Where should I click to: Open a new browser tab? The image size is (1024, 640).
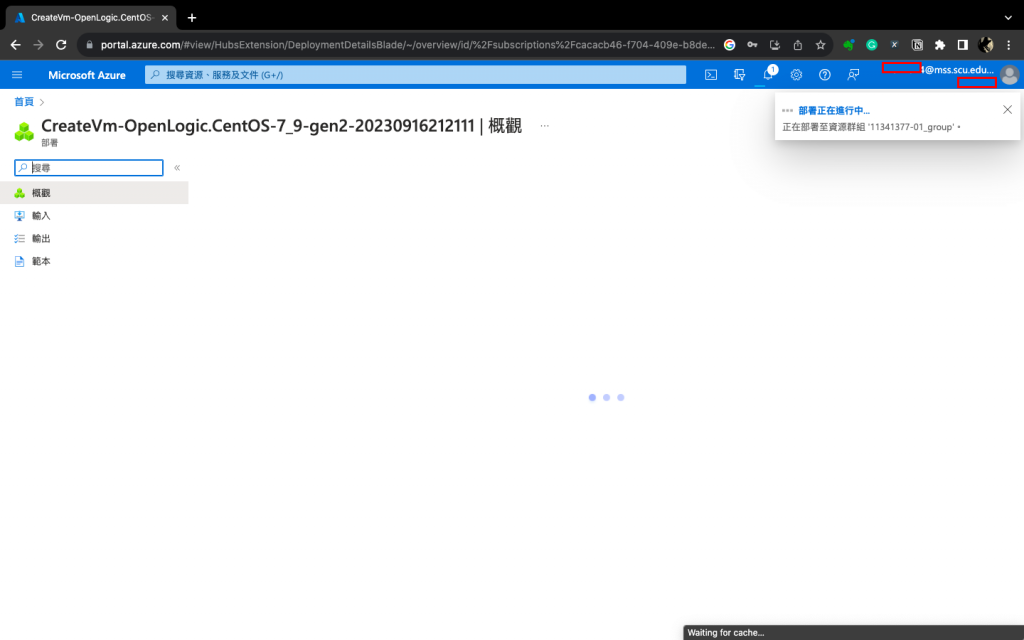coord(192,18)
